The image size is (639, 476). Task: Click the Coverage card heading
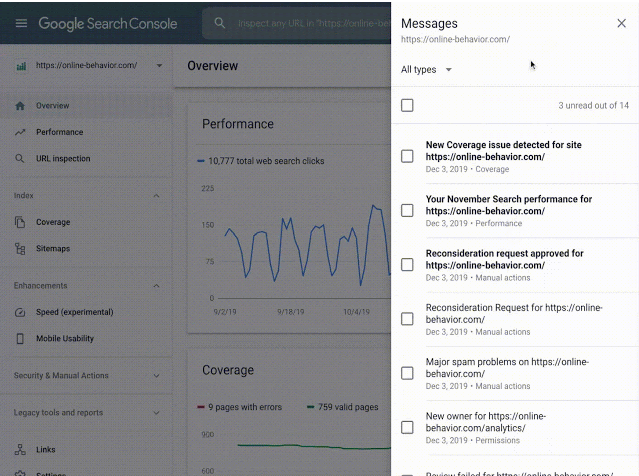[228, 370]
